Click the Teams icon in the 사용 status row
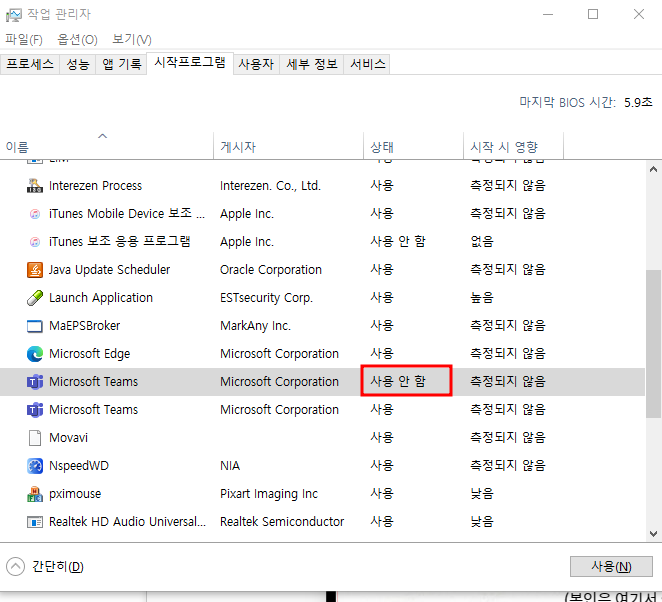 point(35,409)
